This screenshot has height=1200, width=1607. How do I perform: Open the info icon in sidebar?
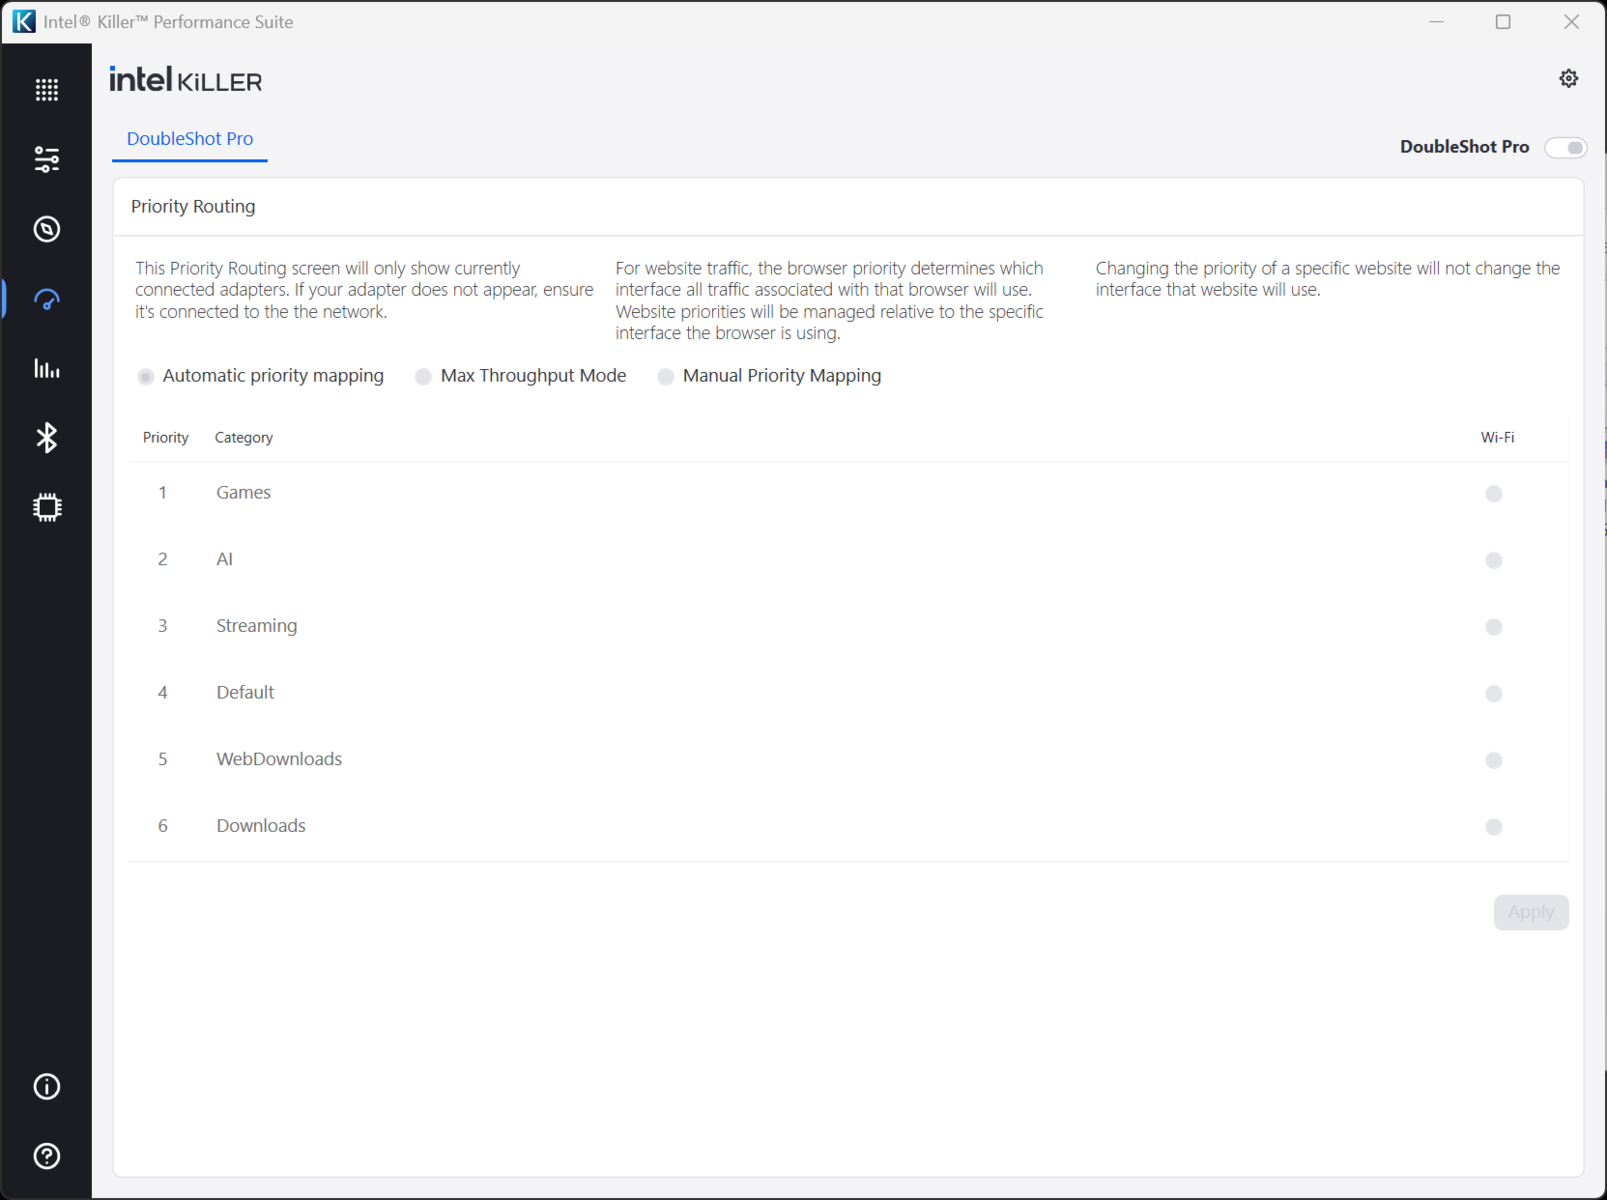point(47,1087)
